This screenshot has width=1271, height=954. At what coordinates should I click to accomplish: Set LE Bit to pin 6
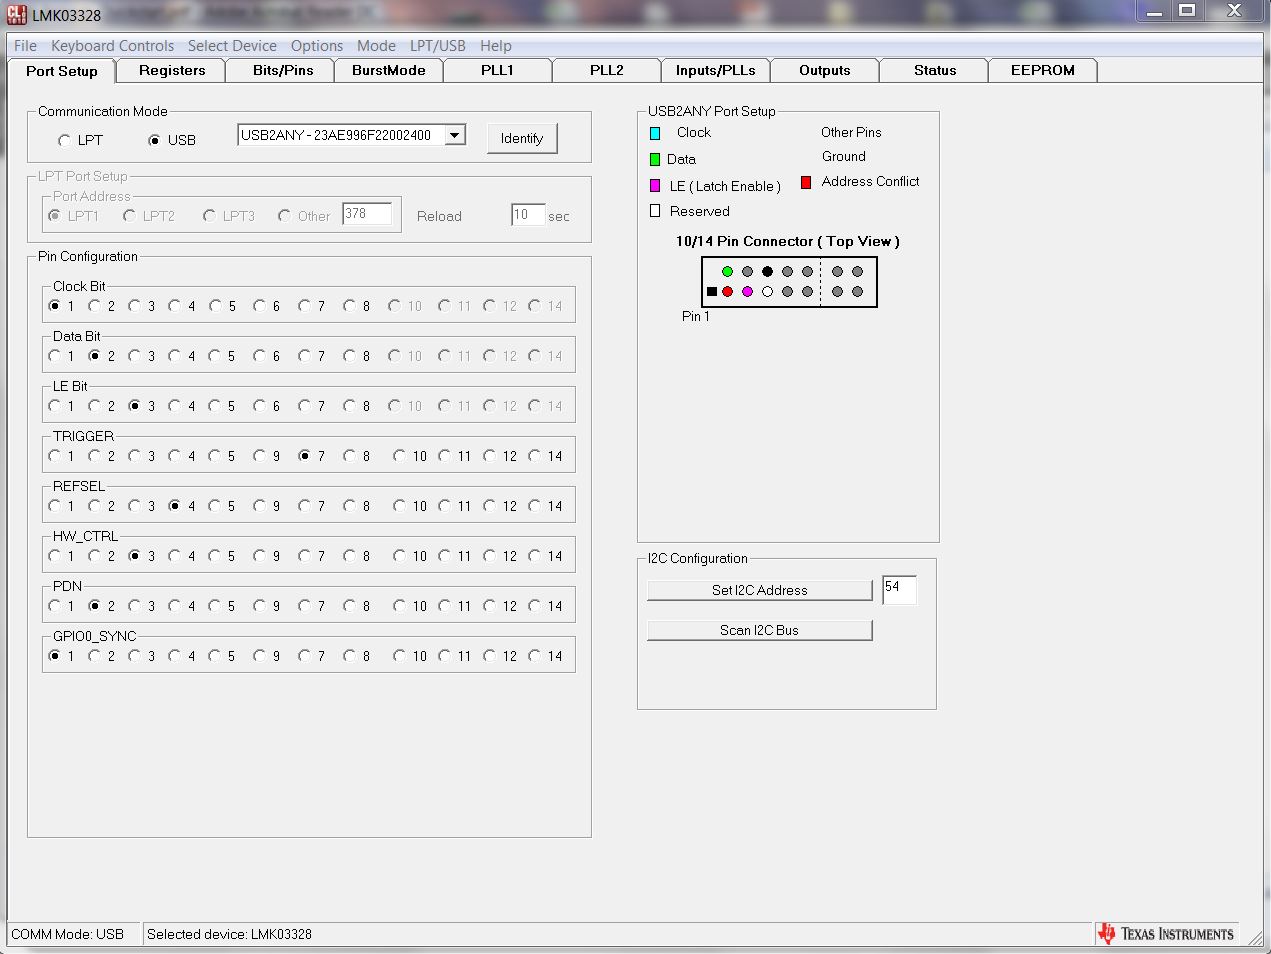tap(259, 406)
